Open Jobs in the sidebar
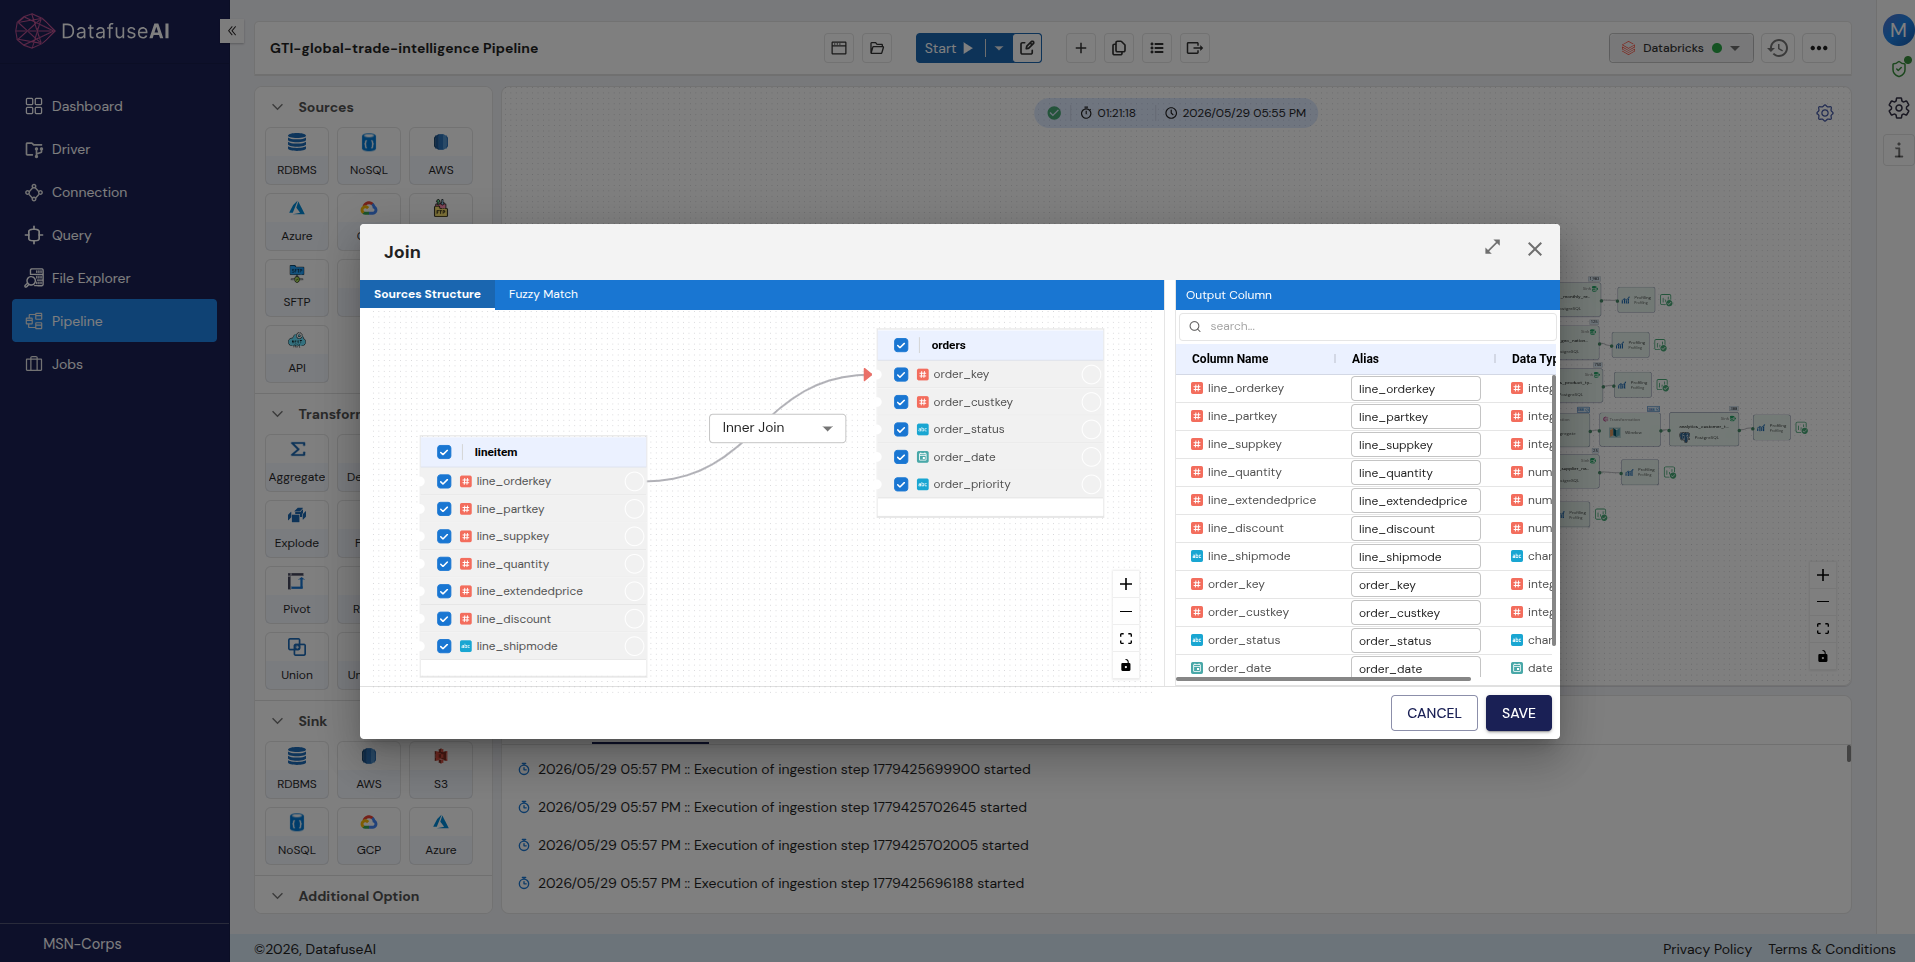 114,364
